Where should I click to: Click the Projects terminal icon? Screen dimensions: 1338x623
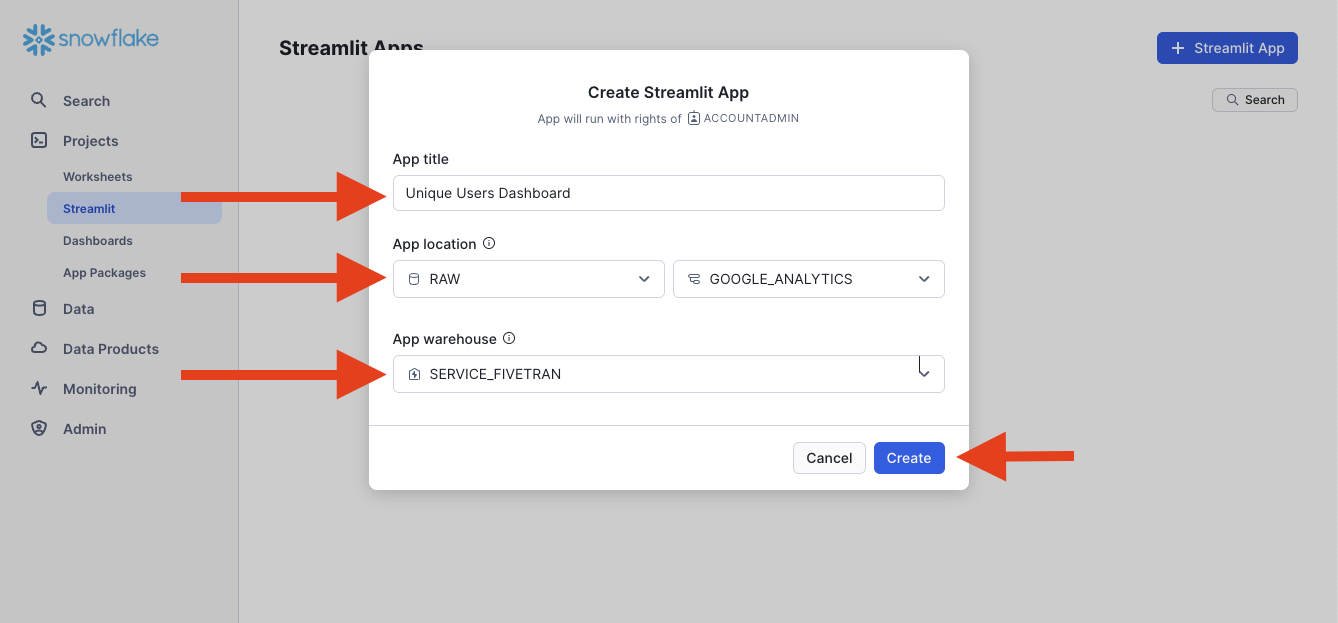tap(39, 140)
